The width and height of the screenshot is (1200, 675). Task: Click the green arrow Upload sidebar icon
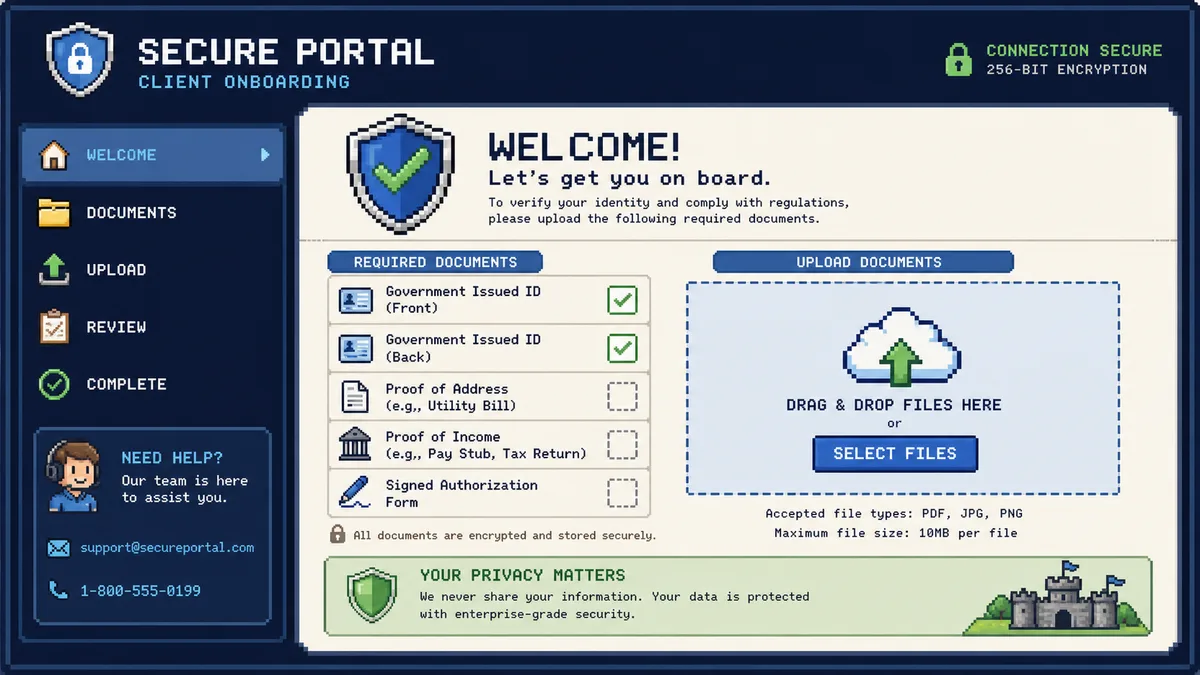[x=54, y=269]
